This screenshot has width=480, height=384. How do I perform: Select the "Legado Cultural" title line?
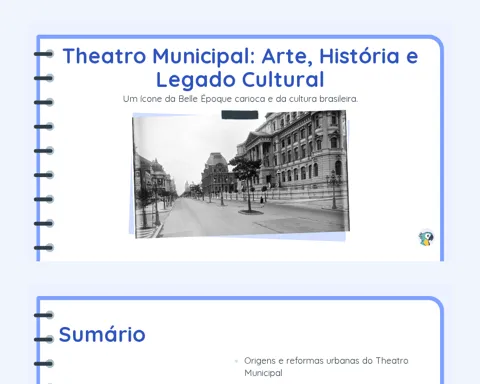coord(240,79)
